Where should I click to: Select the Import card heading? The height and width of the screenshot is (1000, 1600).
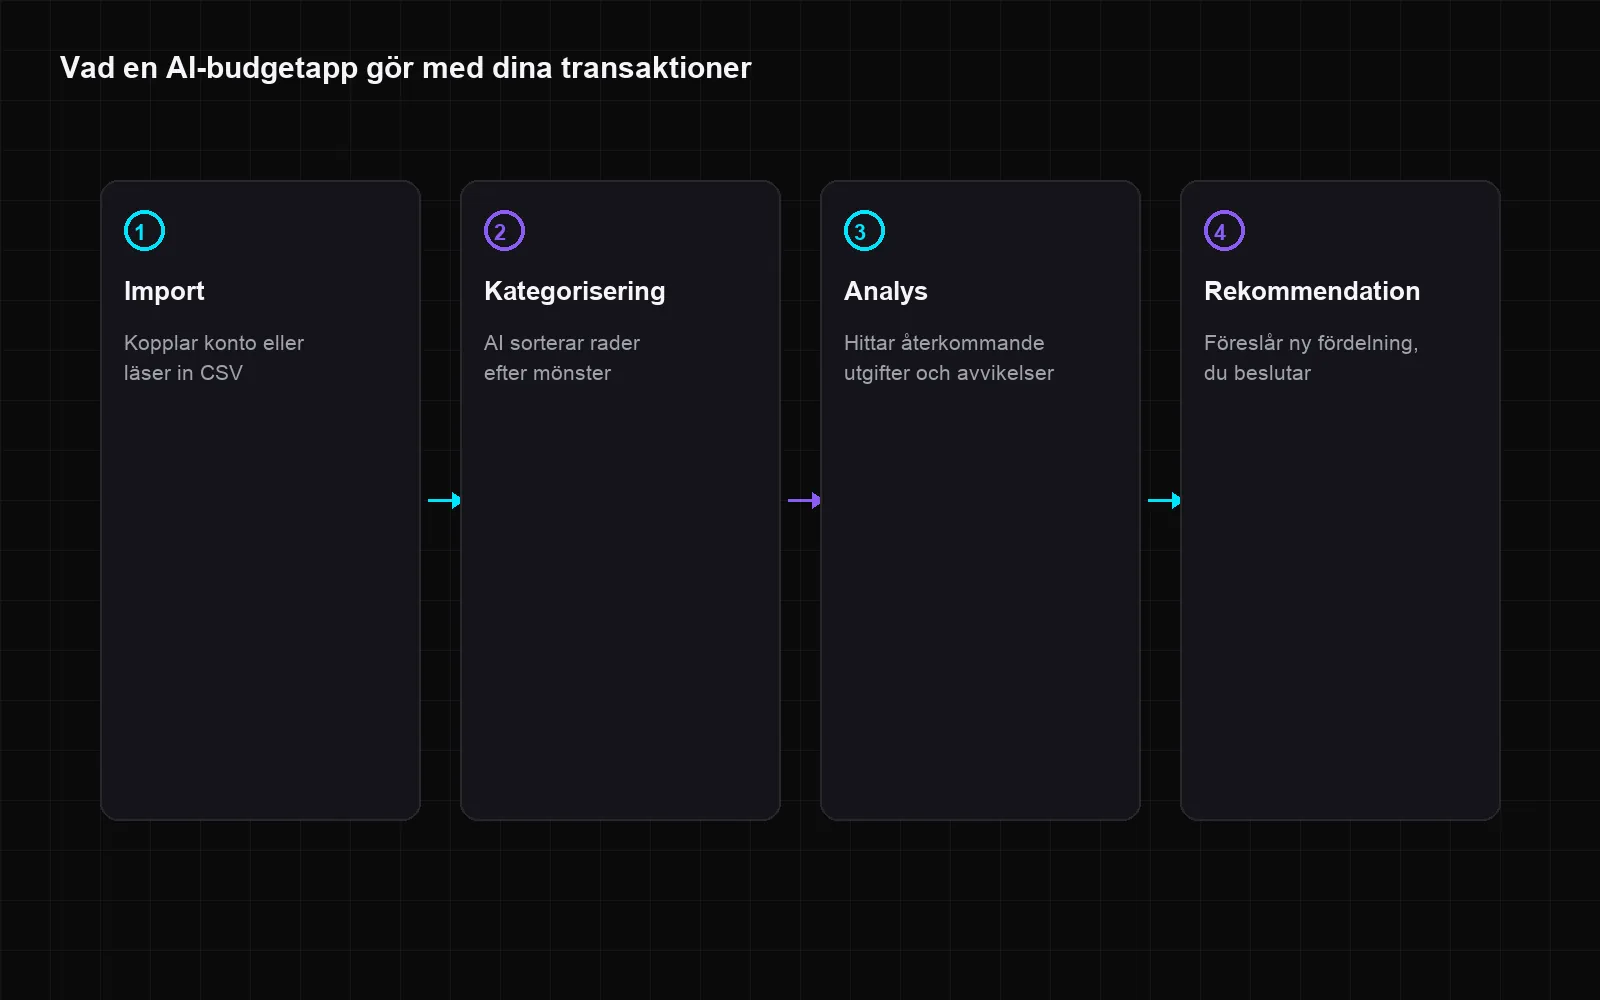[164, 291]
